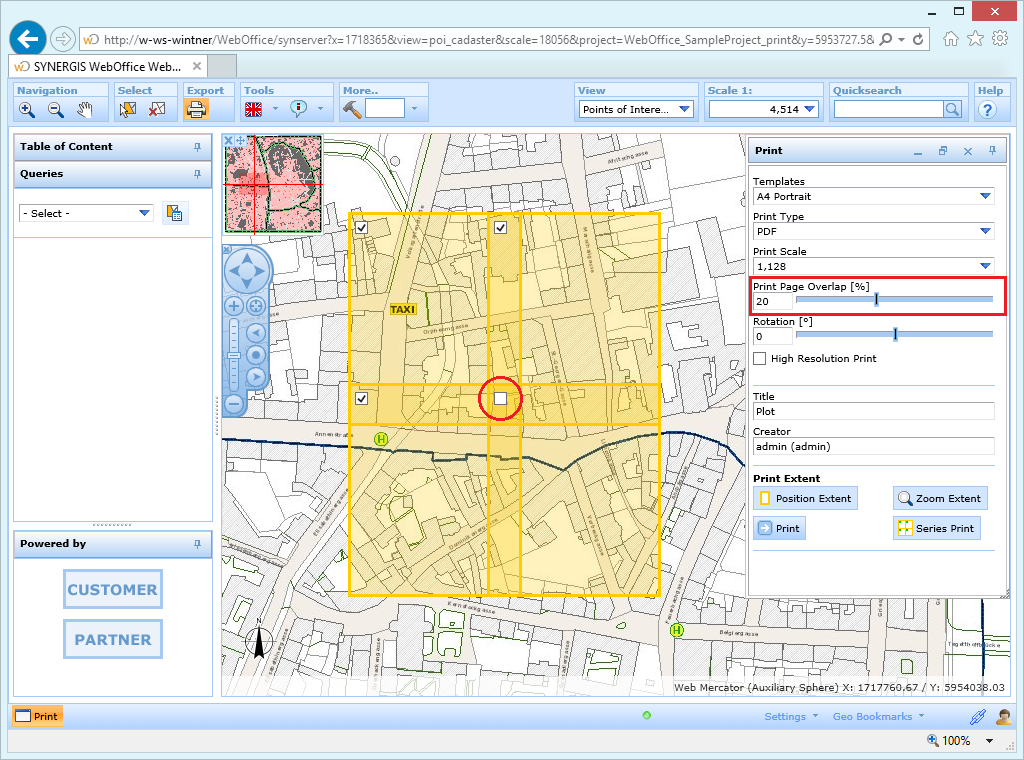This screenshot has width=1024, height=760.
Task: Open the Templates dropdown showing A4 Portrait
Action: pyautogui.click(x=873, y=197)
